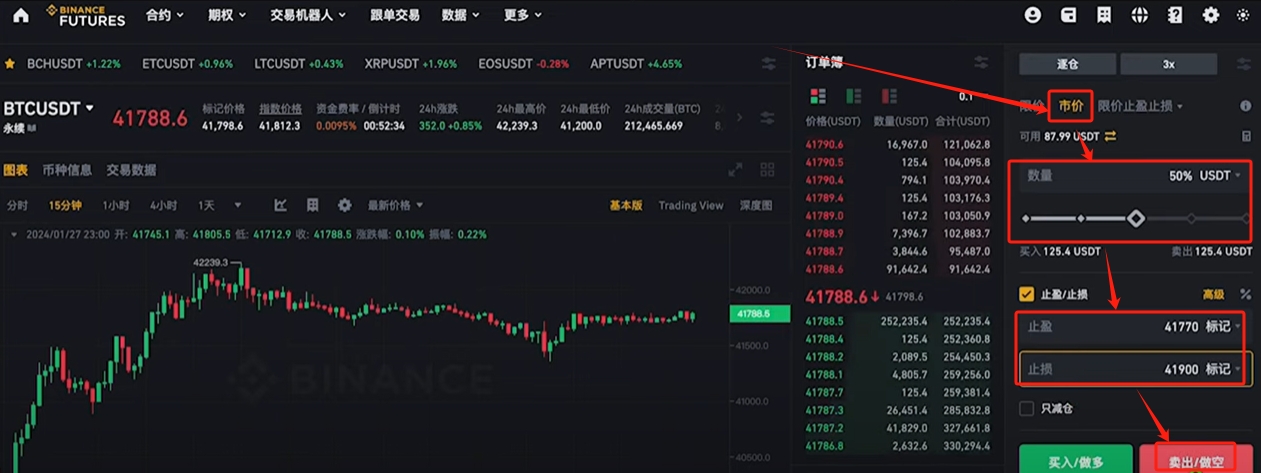Click the transfer arrows beside available balance
This screenshot has width=1261, height=473.
(x=1110, y=136)
